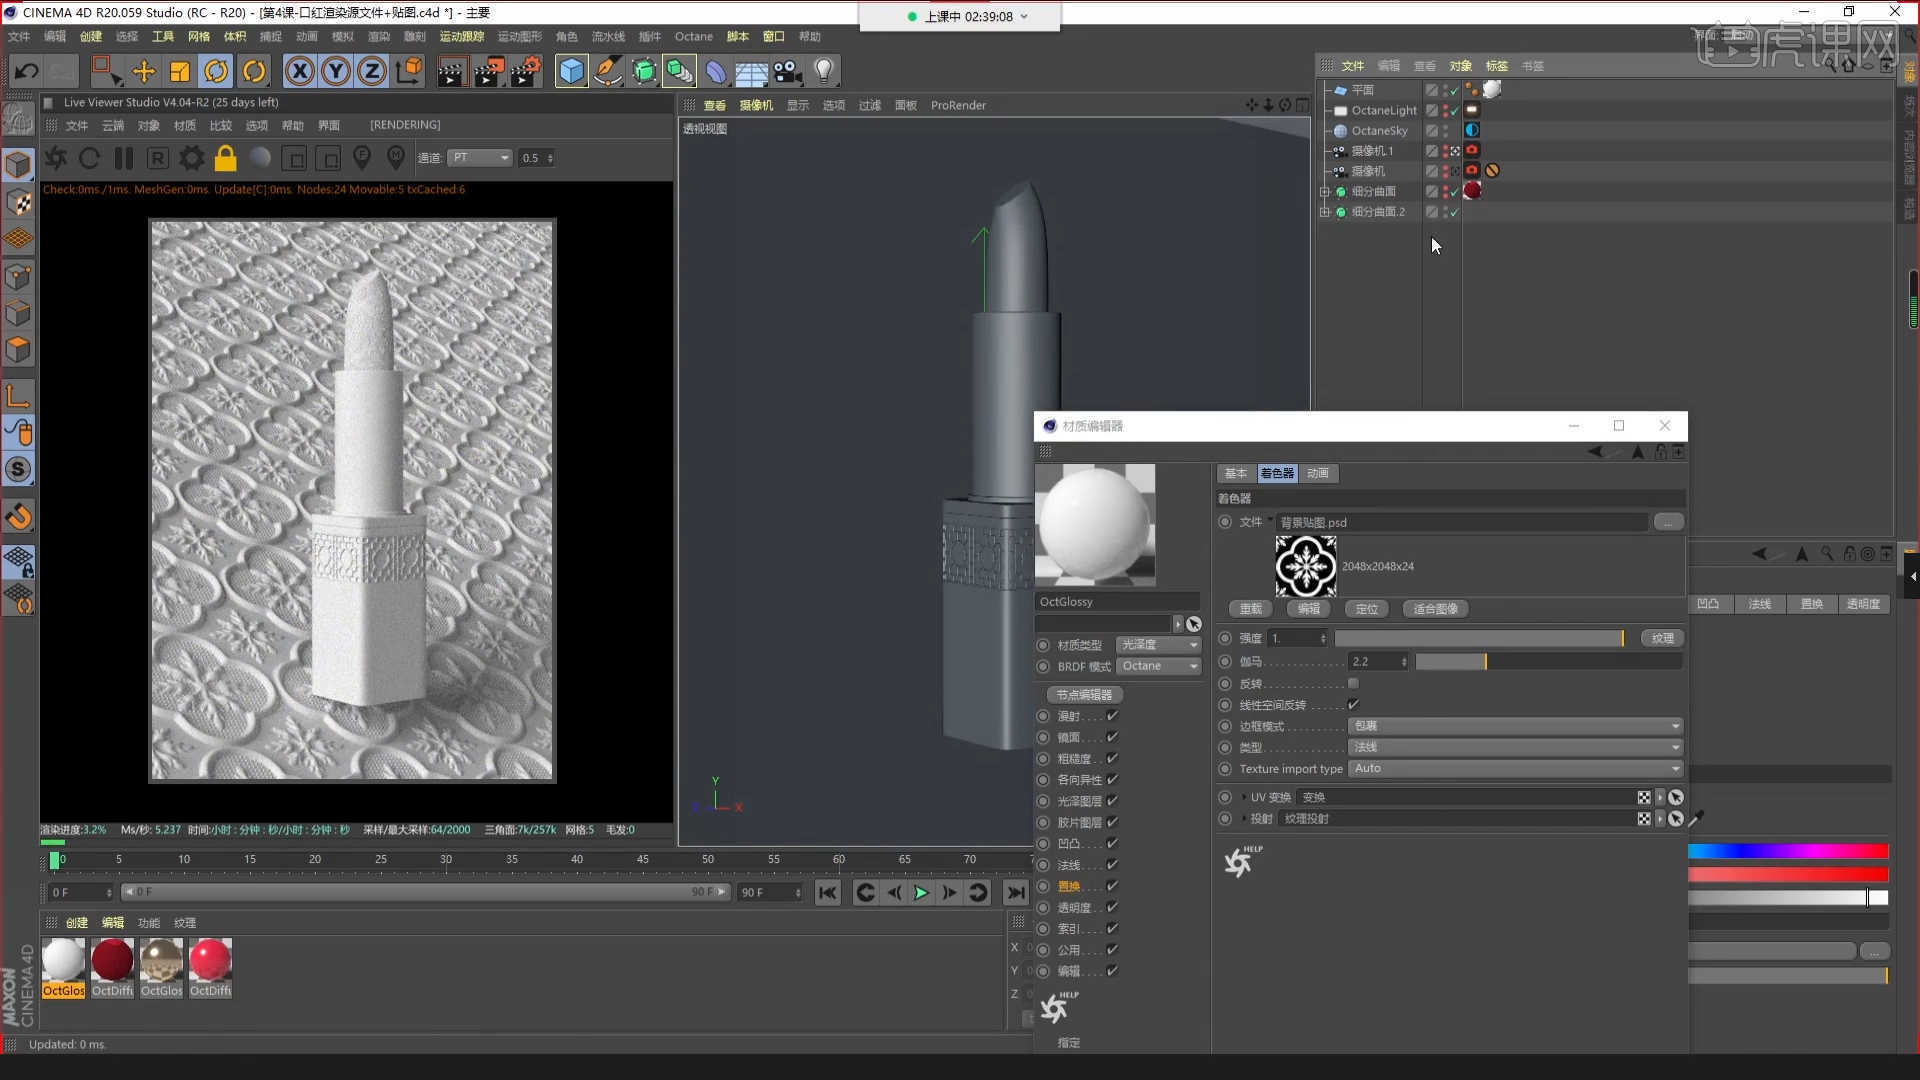Toggle the X axis lock button
Viewport: 1920px width, 1080px height.
click(x=299, y=71)
